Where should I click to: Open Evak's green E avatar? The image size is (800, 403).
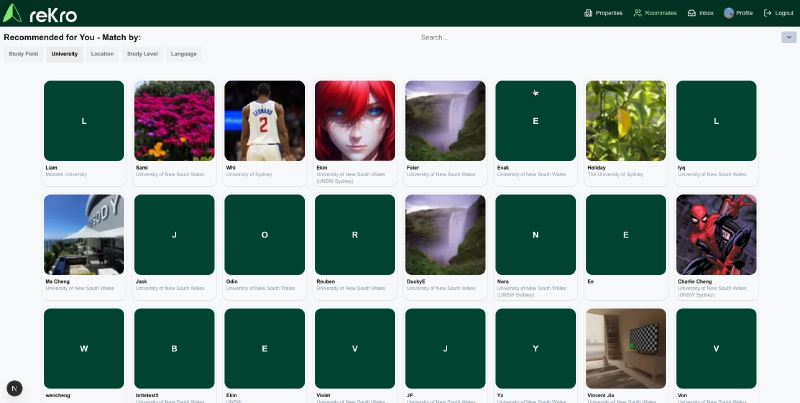[536, 121]
